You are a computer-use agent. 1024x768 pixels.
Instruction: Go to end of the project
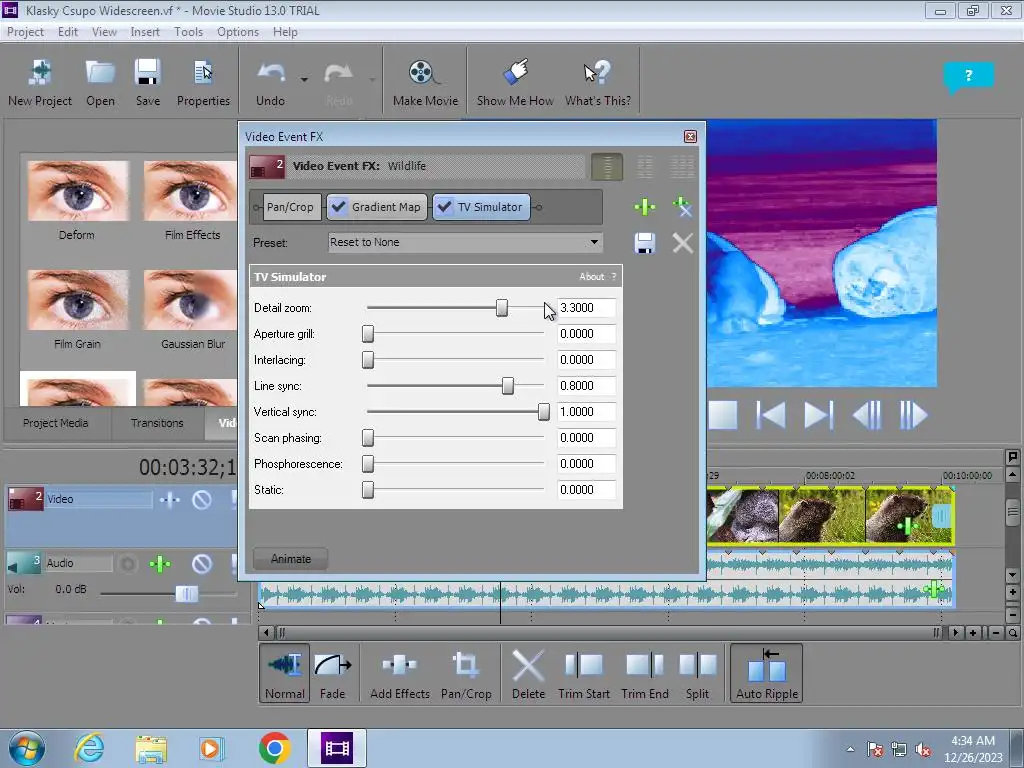coord(818,415)
